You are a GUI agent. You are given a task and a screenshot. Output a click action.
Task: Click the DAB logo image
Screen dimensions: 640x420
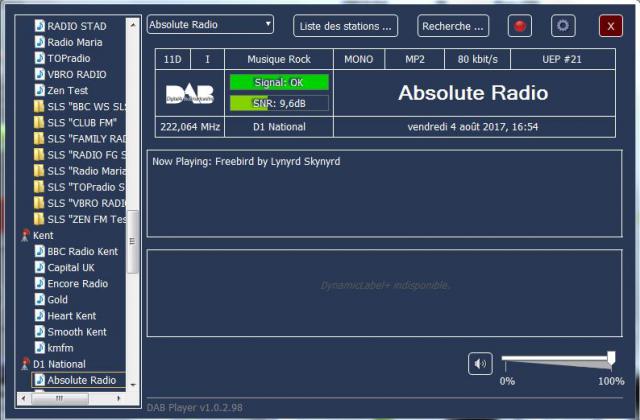(x=190, y=94)
